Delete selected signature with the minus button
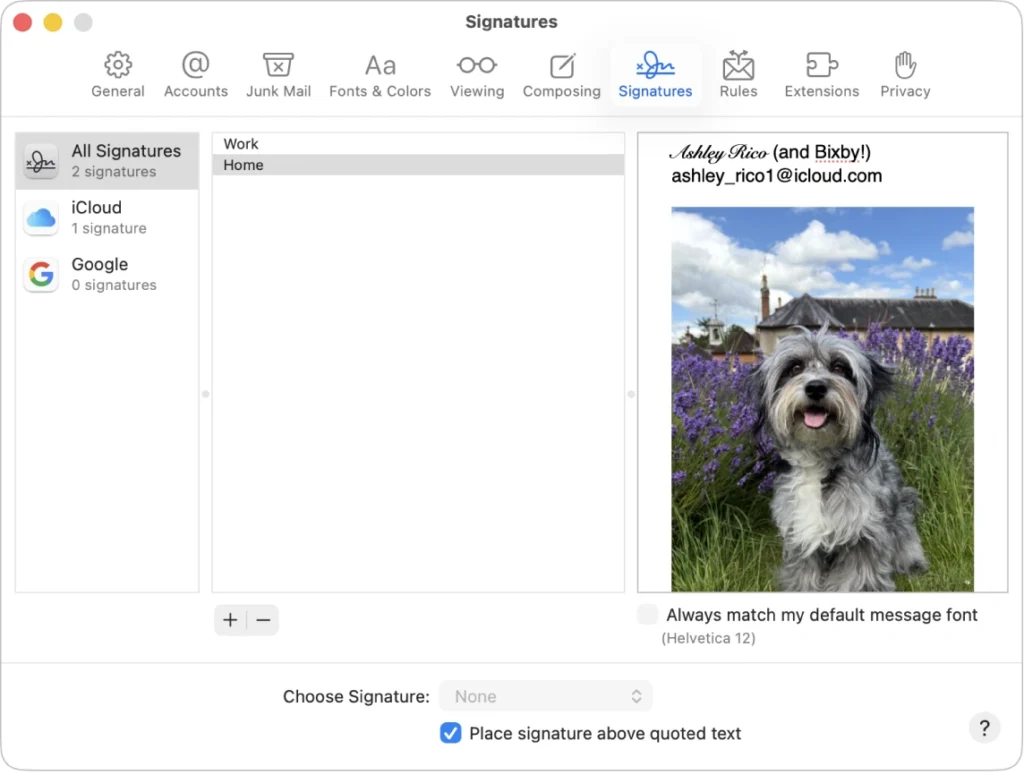This screenshot has height=775, width=1024. [x=262, y=620]
